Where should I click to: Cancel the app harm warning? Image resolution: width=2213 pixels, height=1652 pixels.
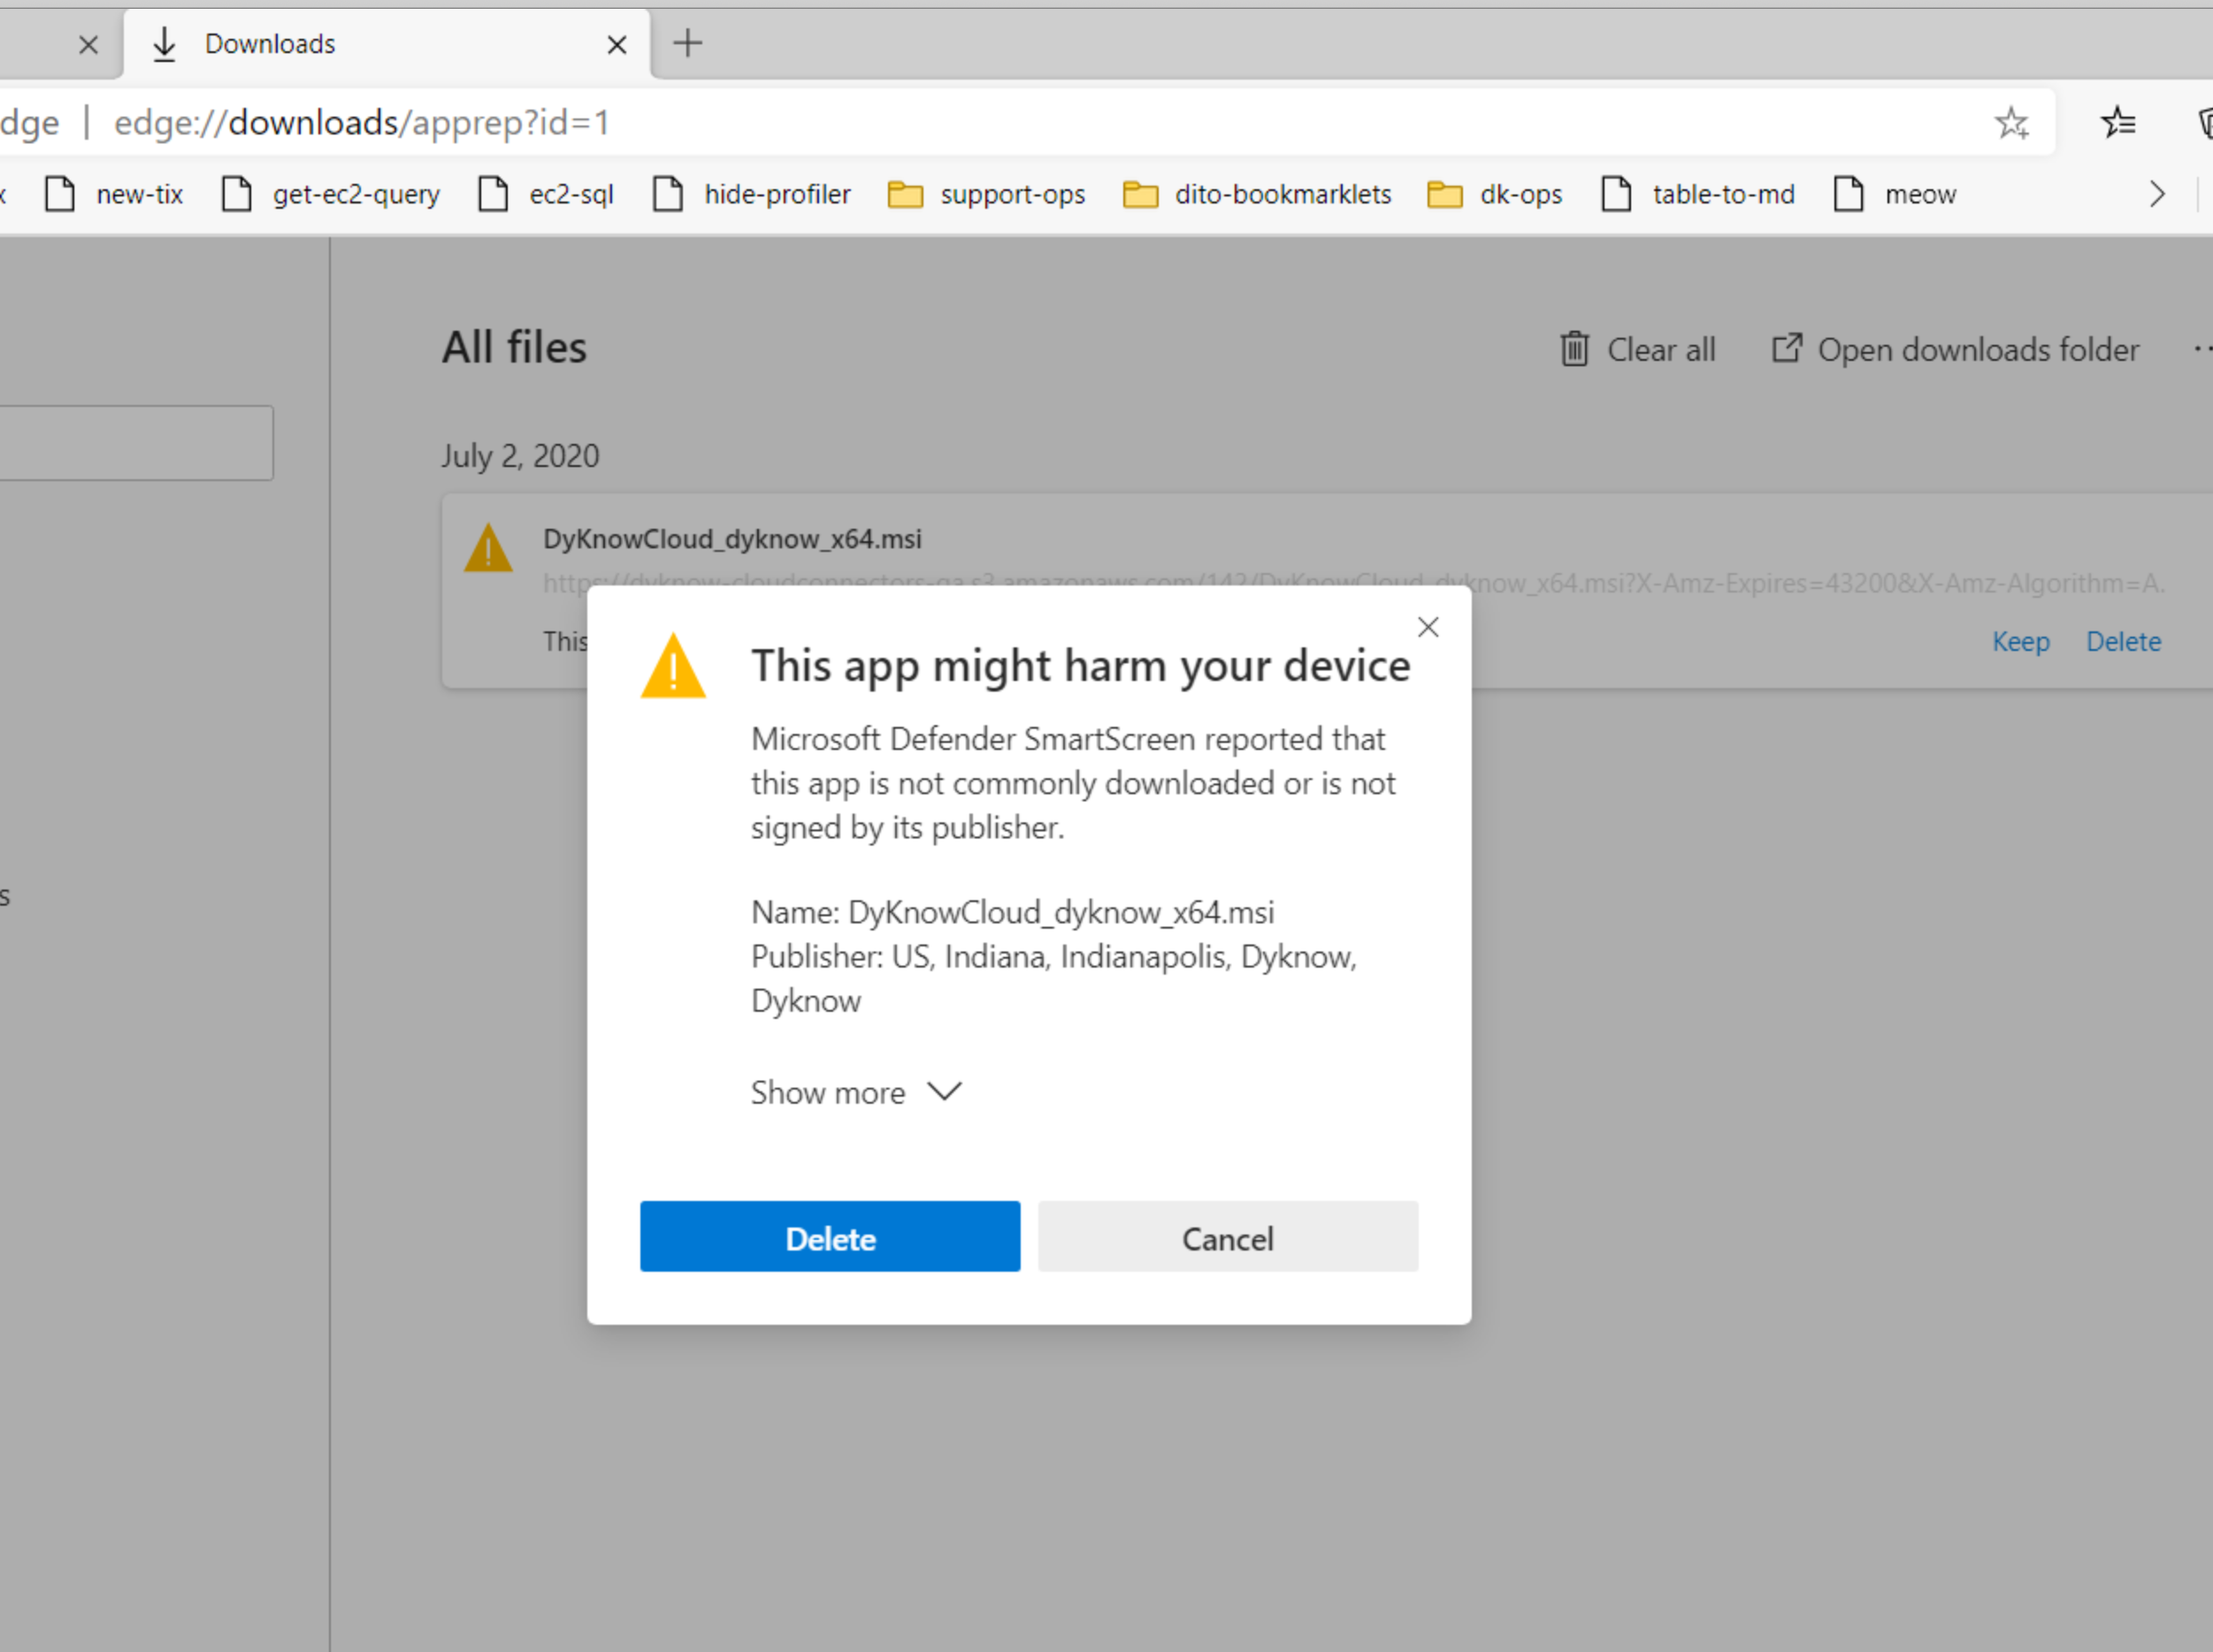click(x=1227, y=1237)
